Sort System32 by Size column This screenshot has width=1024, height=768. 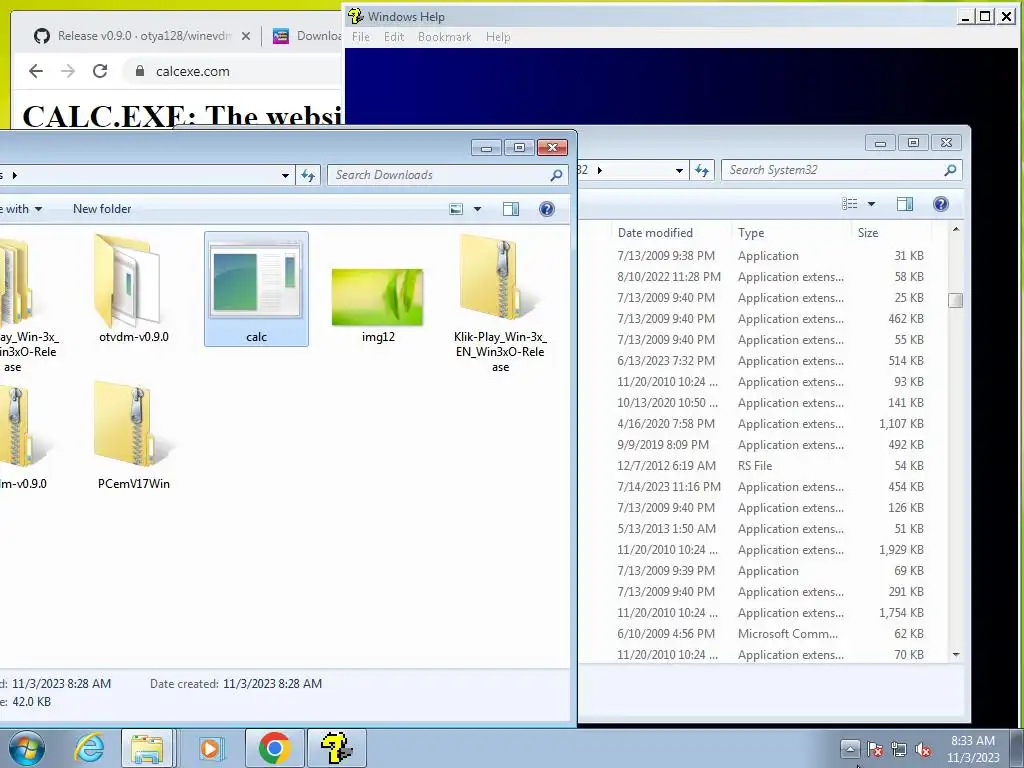[x=891, y=232]
